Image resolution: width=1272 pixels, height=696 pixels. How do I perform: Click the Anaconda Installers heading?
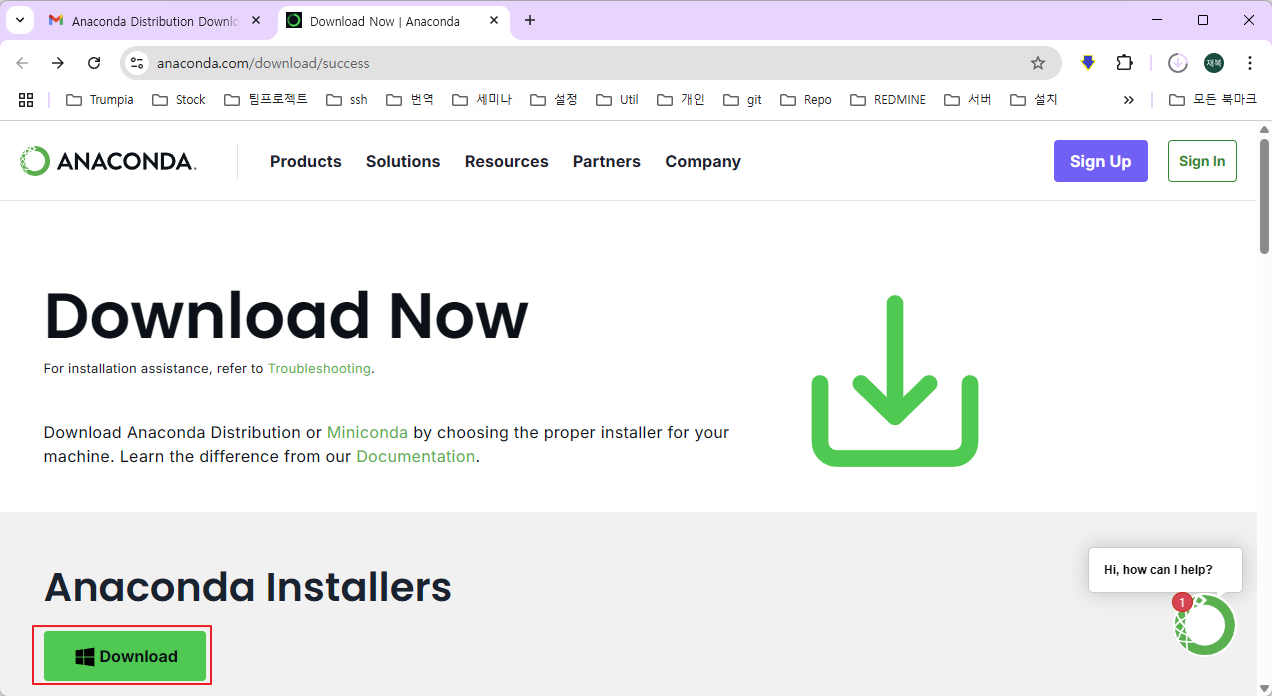coord(248,586)
